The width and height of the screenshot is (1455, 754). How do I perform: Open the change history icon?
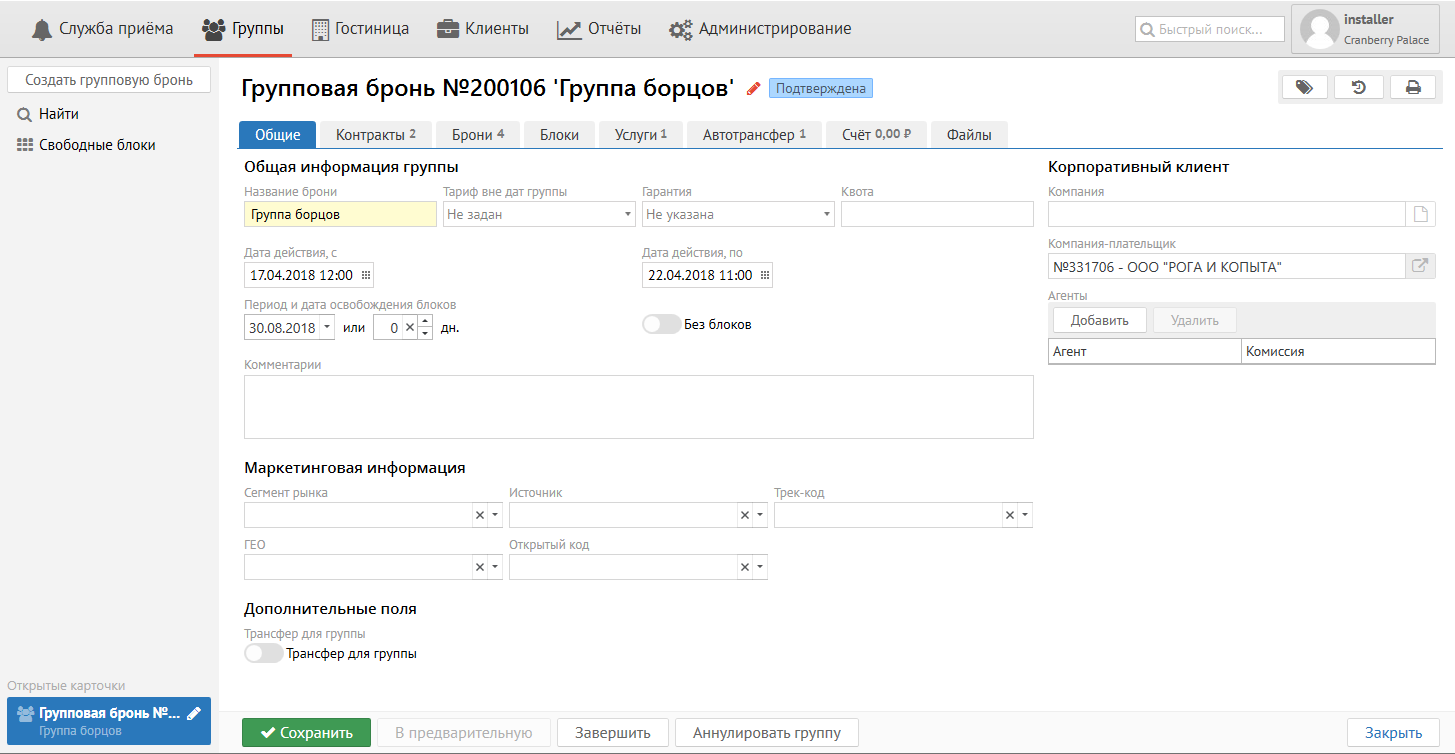point(1359,88)
